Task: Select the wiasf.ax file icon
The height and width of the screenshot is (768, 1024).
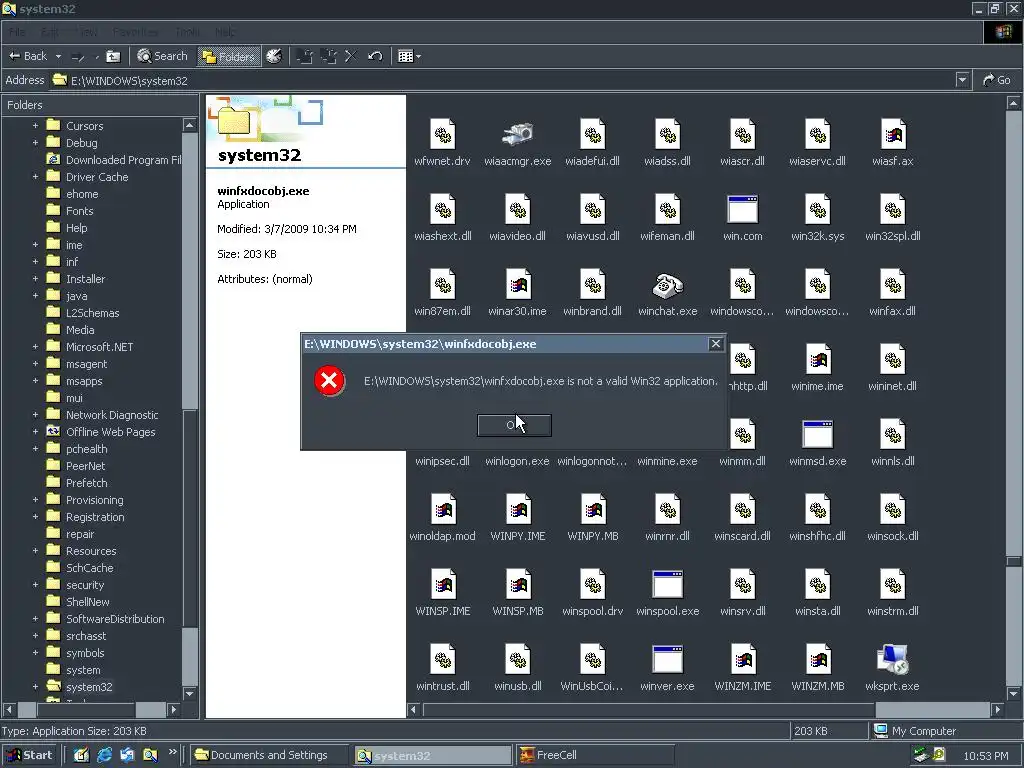Action: click(893, 135)
